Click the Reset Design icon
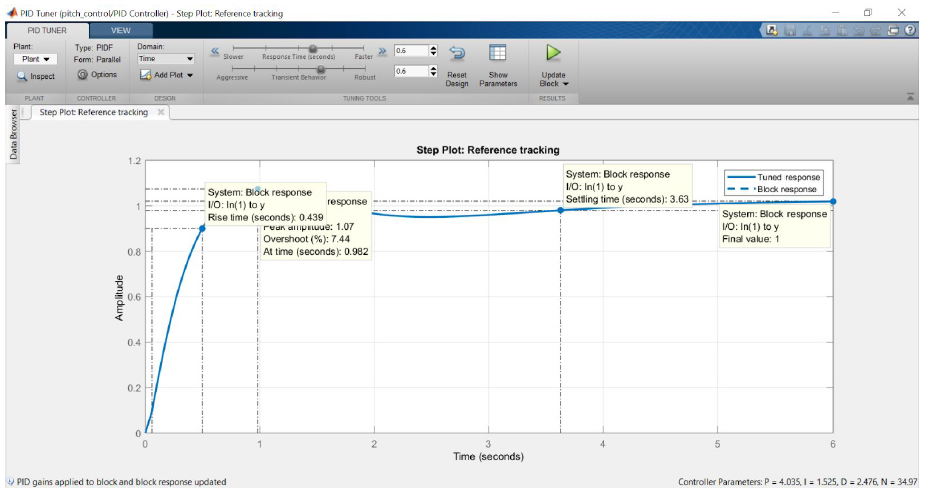 click(x=457, y=54)
